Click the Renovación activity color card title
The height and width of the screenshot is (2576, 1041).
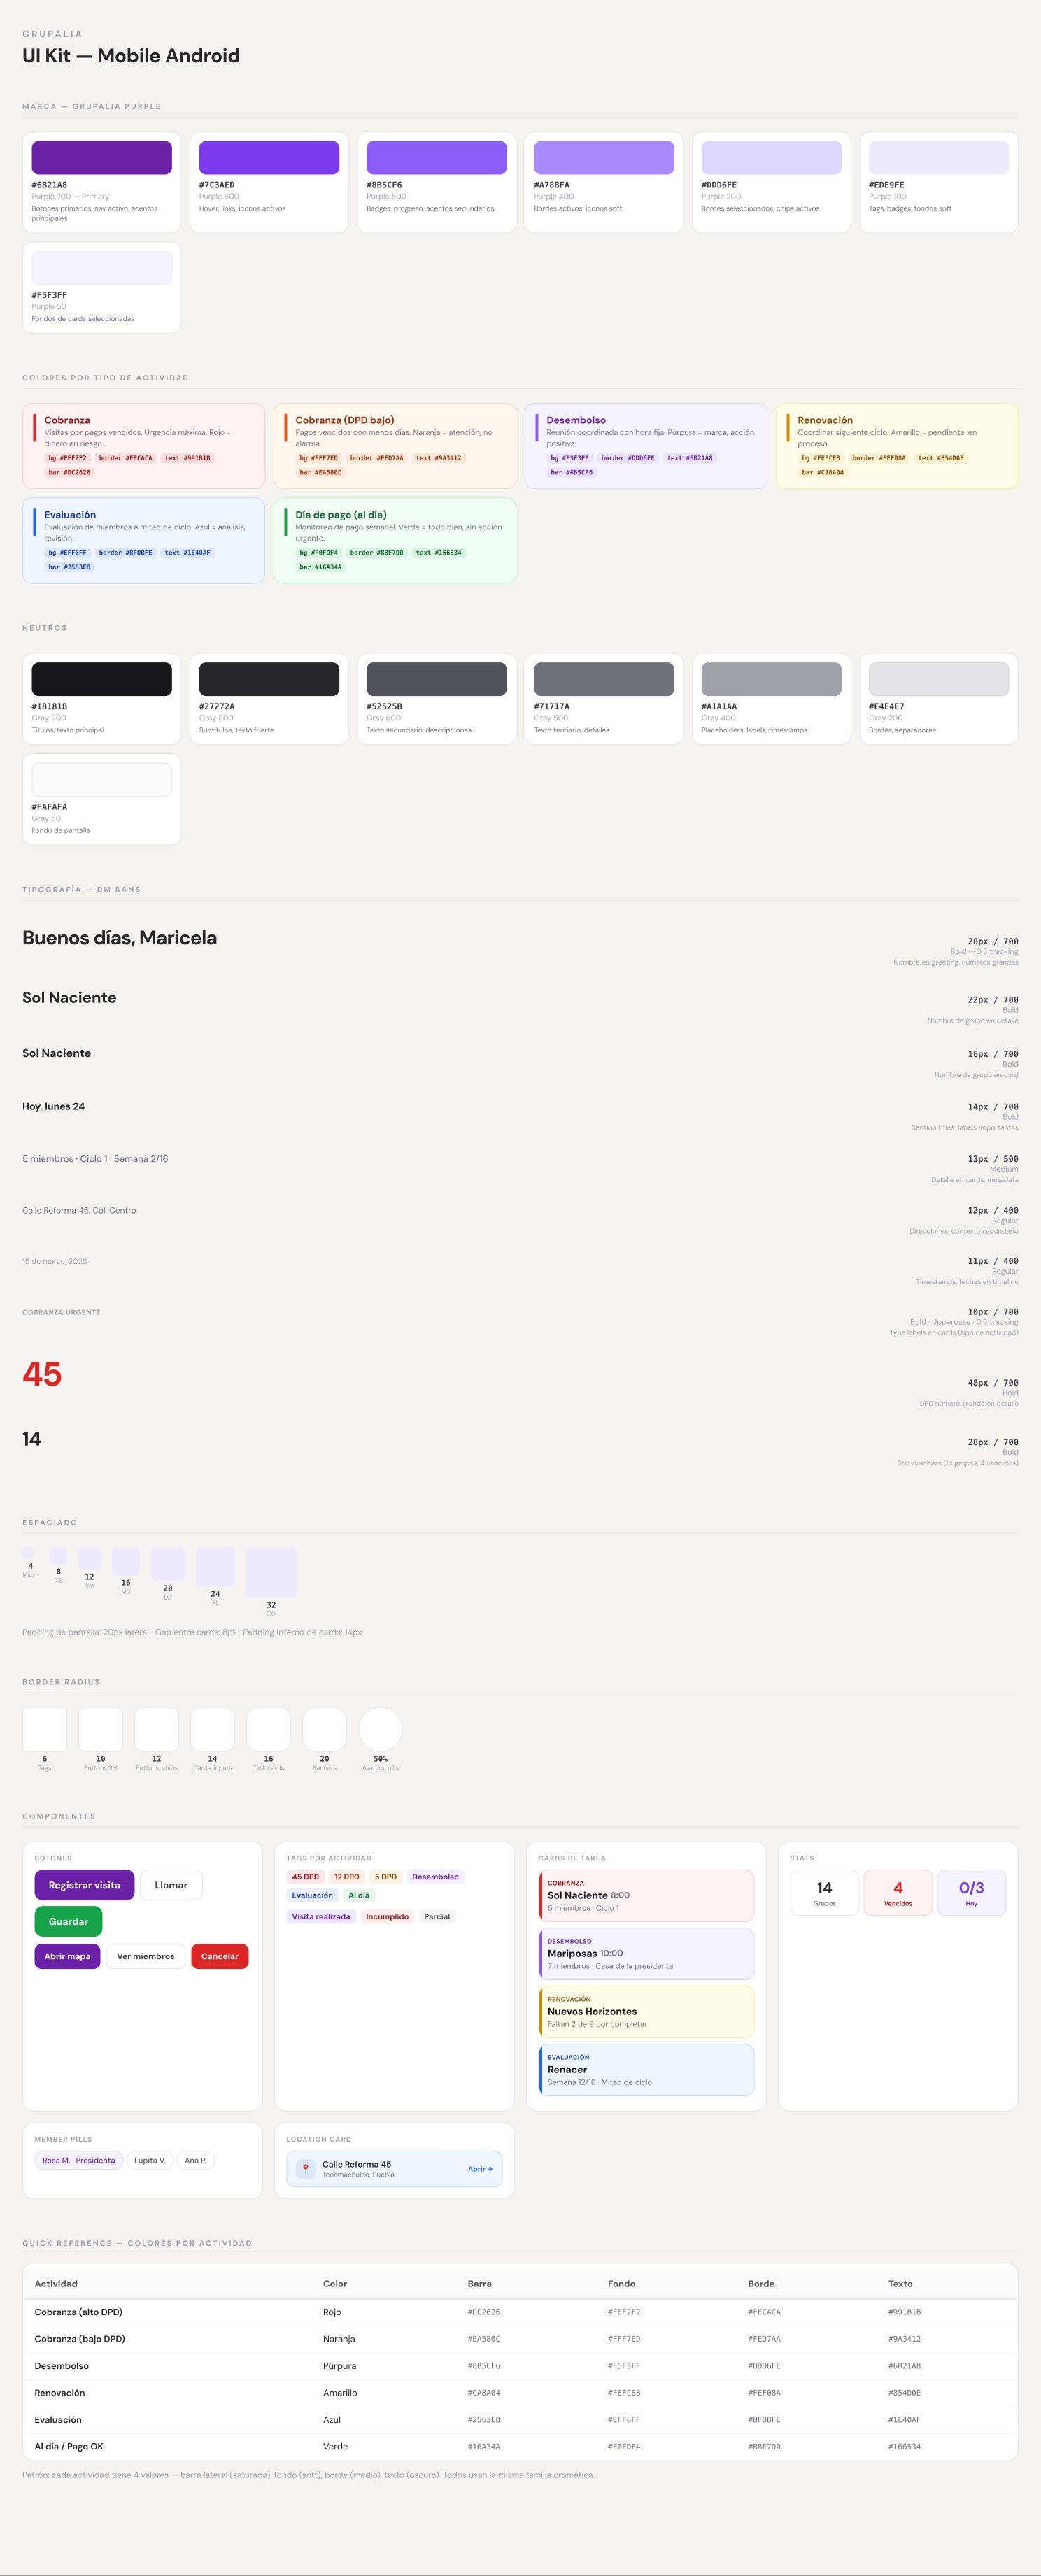825,420
